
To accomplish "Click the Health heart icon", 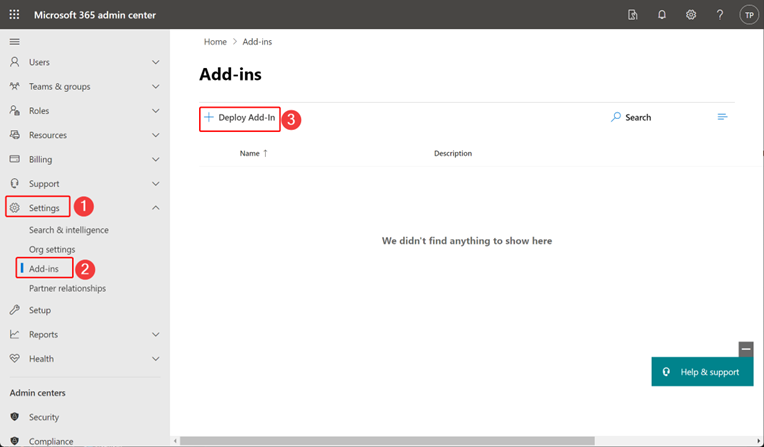I will click(15, 358).
